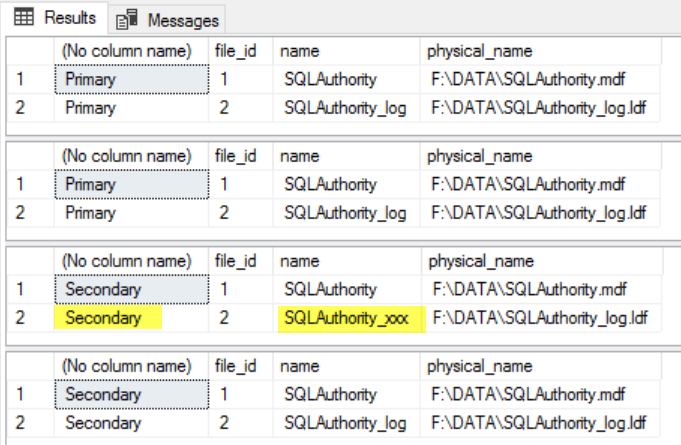Select focused Secondary cell in third result set
Image resolution: width=681 pixels, height=445 pixels.
coord(131,290)
